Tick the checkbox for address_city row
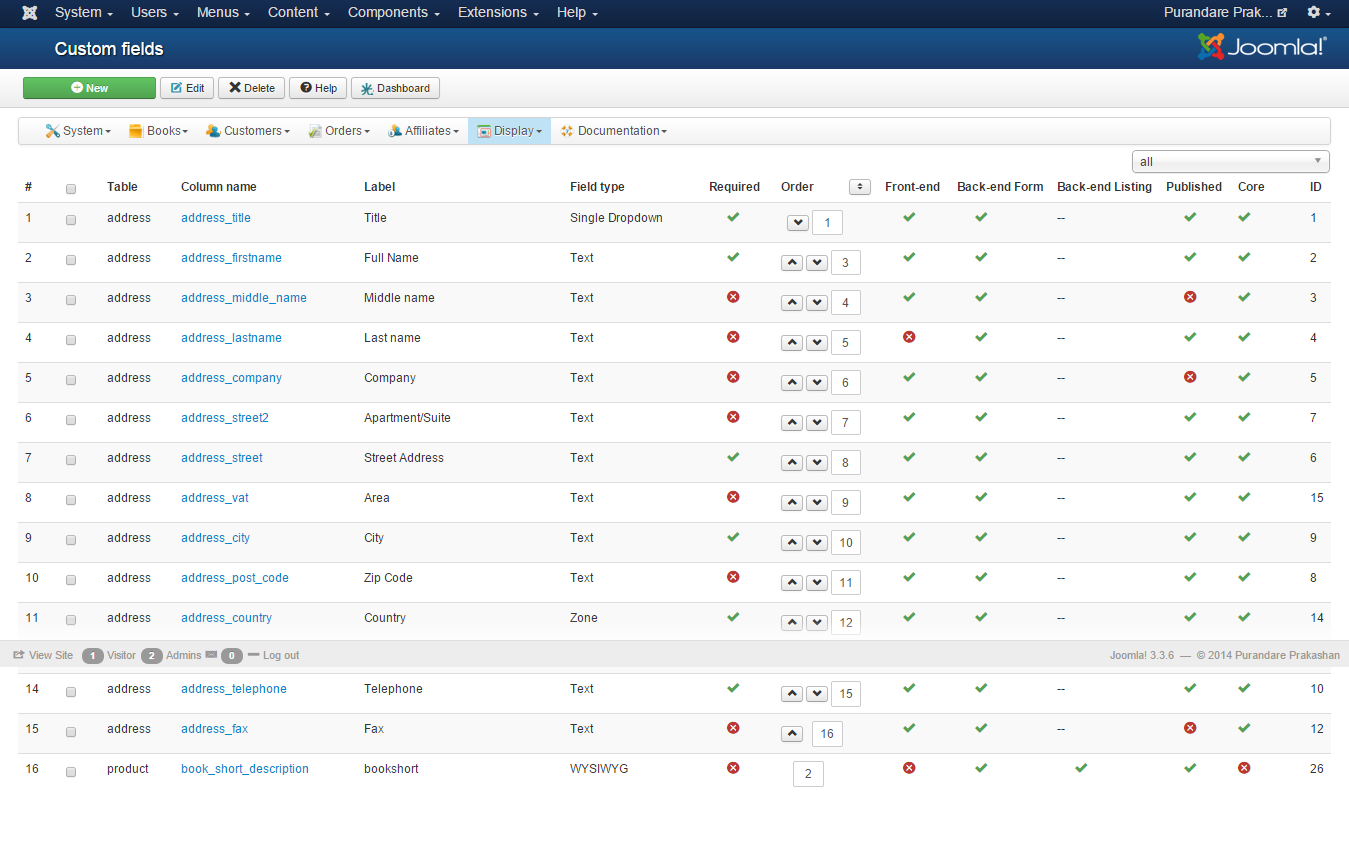 [x=71, y=540]
